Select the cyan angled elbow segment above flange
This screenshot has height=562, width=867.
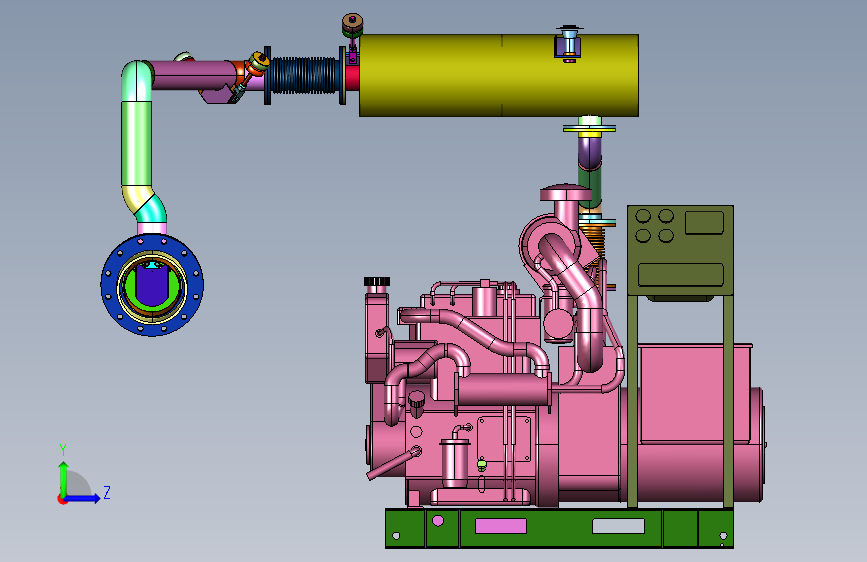click(153, 209)
